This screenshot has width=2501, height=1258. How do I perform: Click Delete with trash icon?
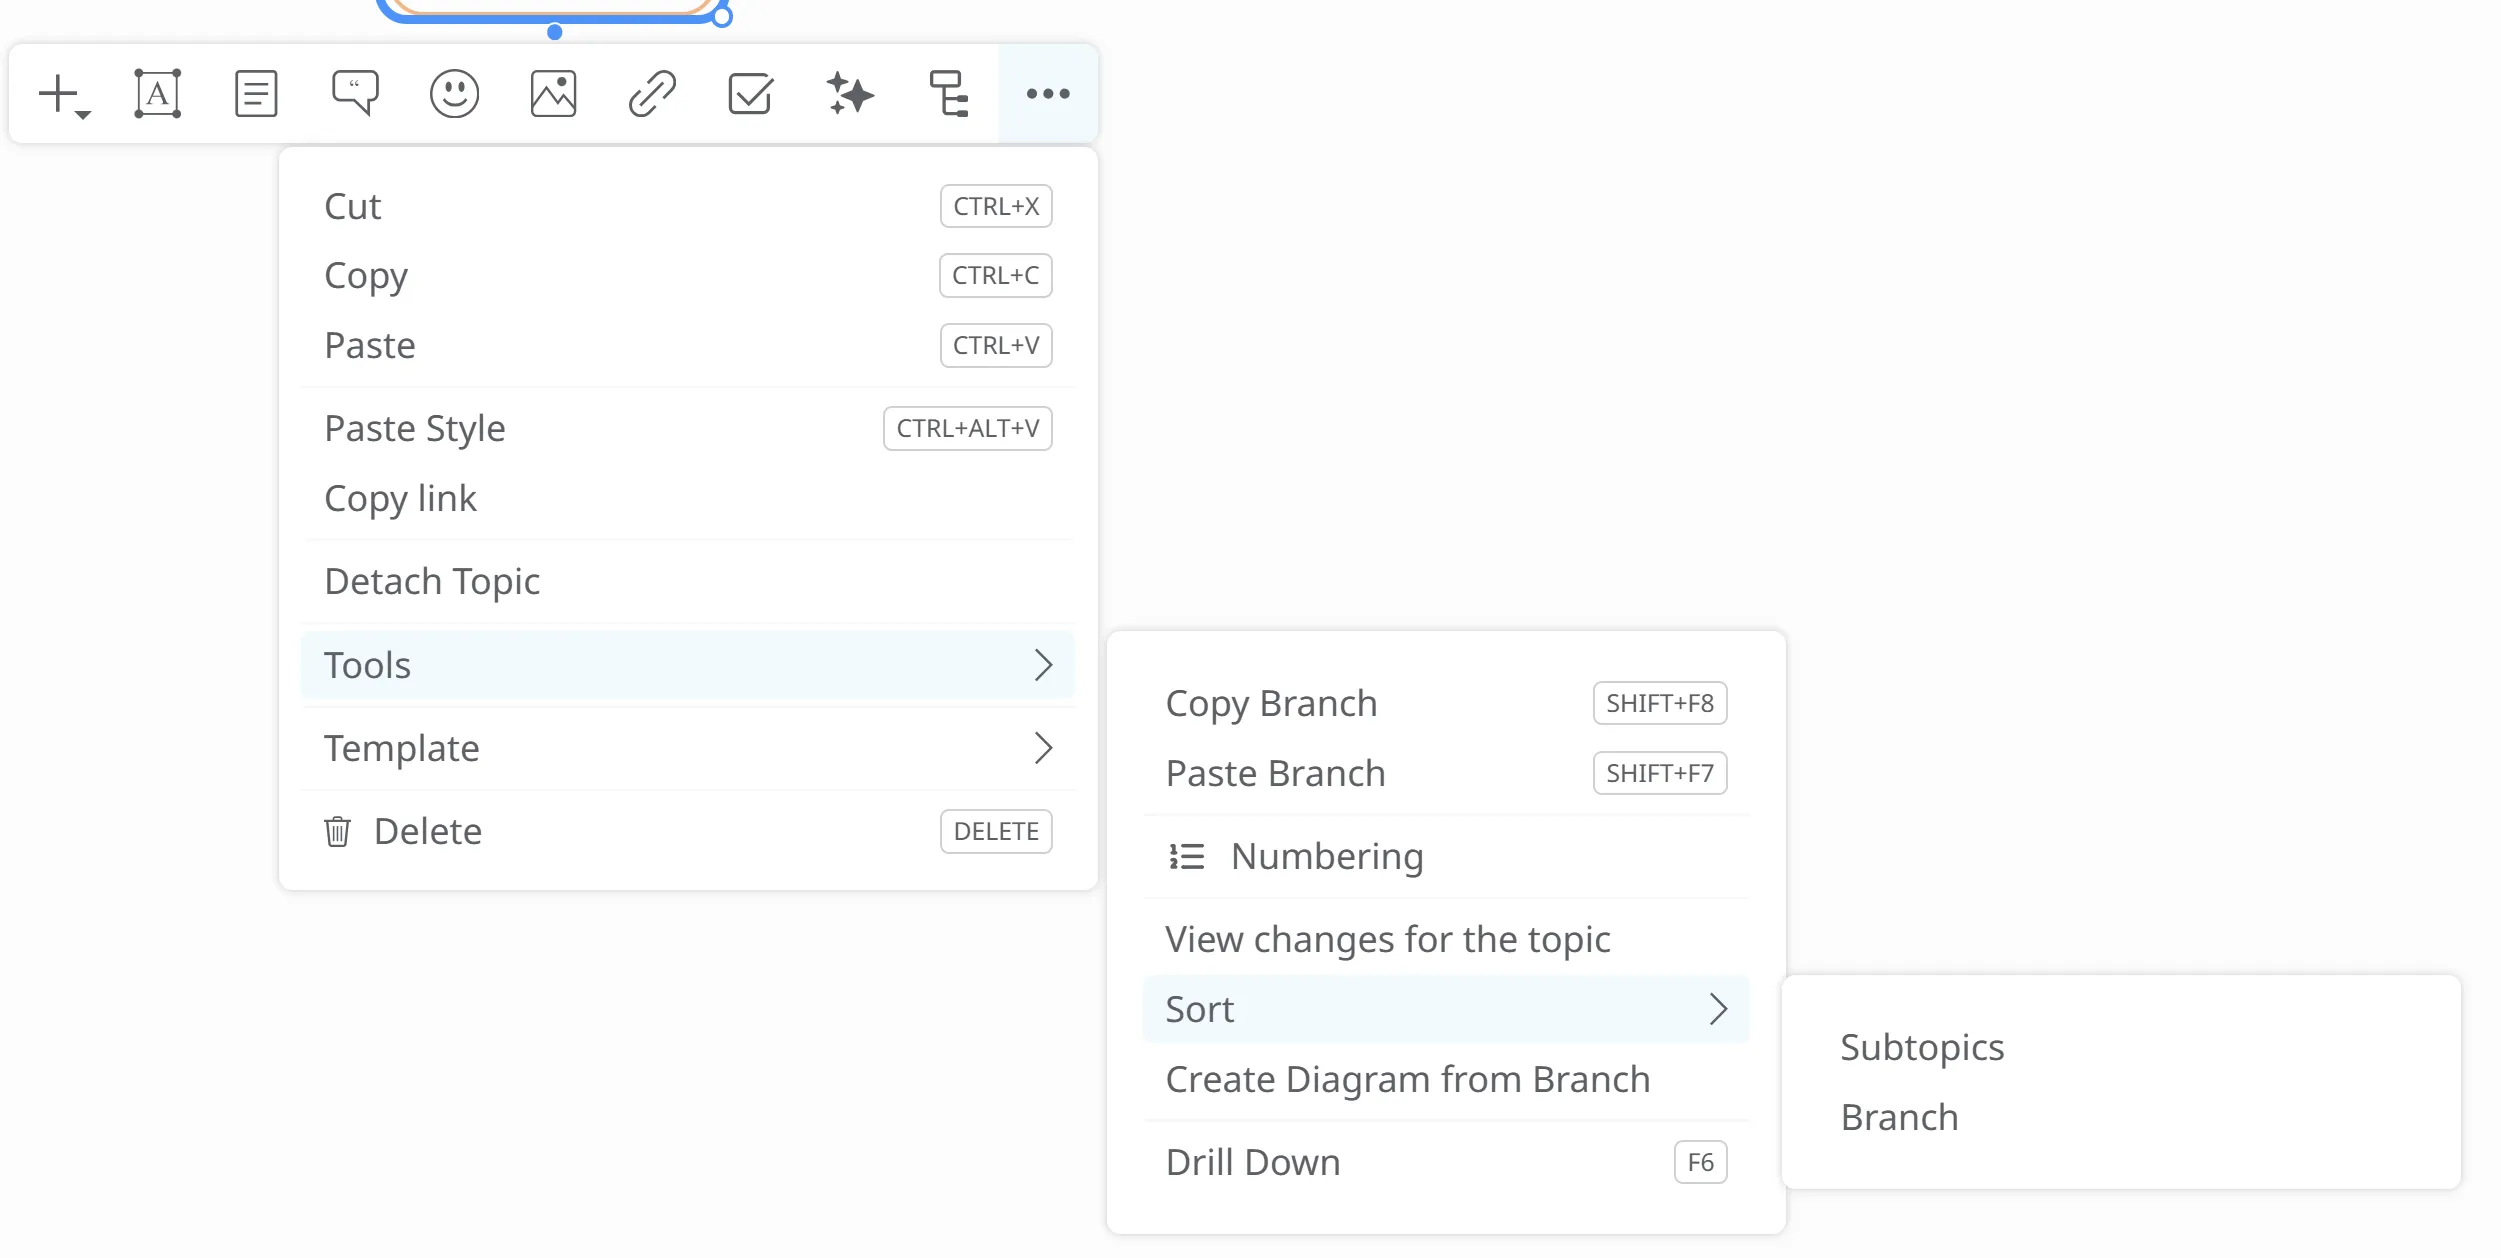pyautogui.click(x=427, y=831)
